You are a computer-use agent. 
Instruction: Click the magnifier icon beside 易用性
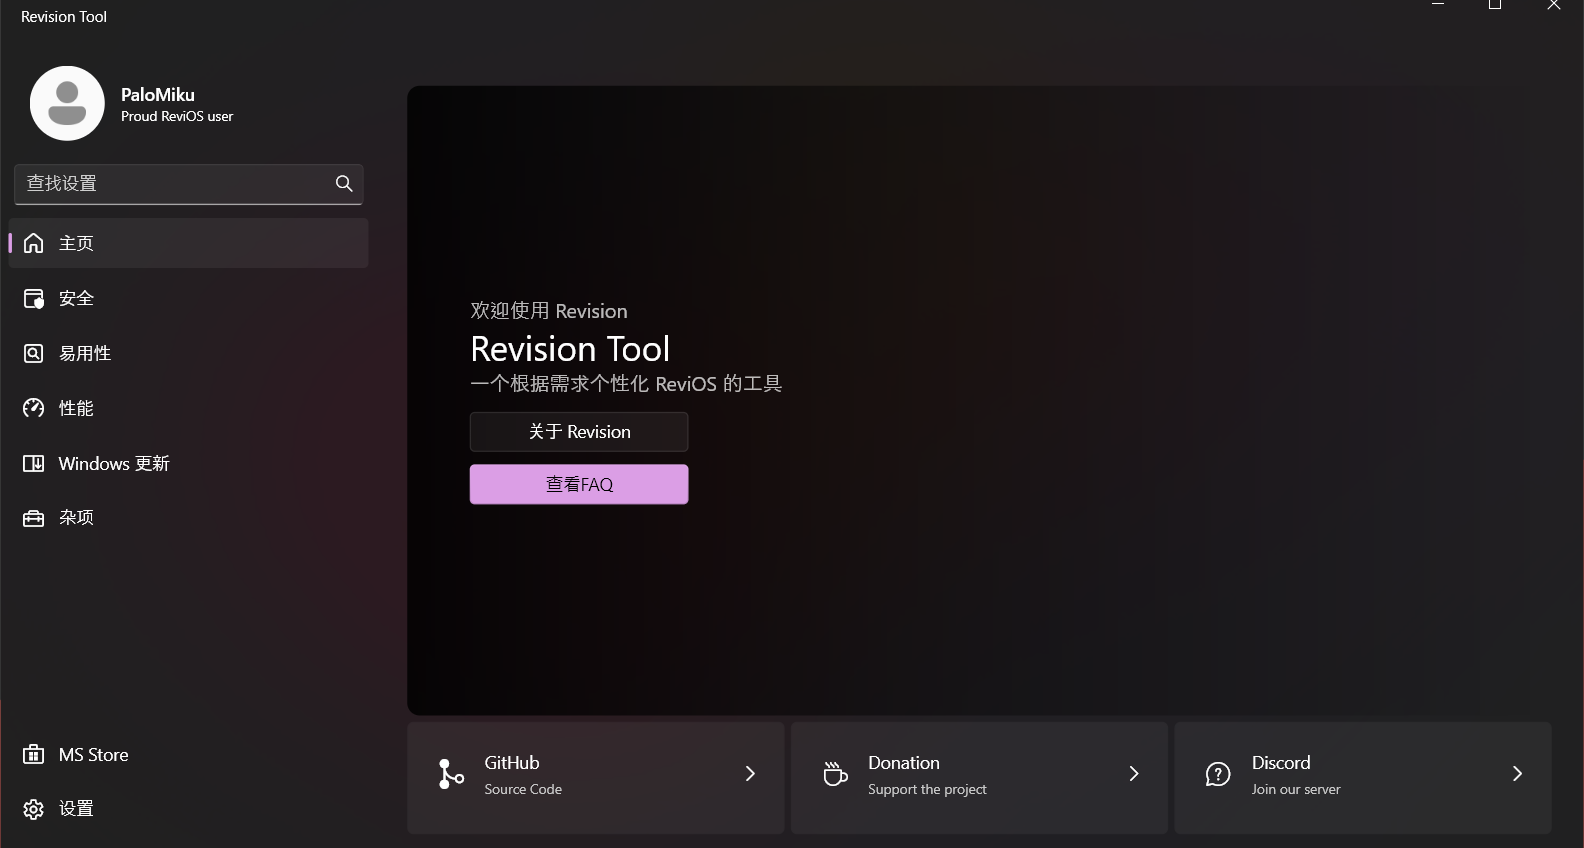(34, 353)
